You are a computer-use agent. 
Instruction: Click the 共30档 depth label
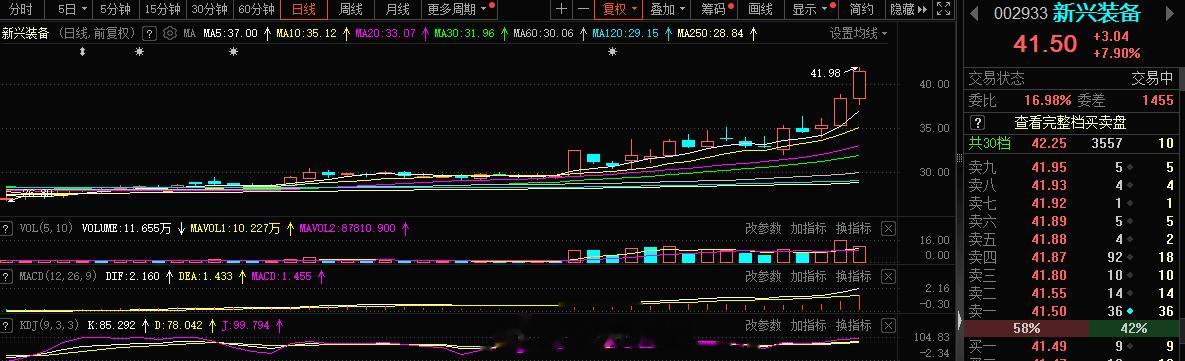(989, 143)
